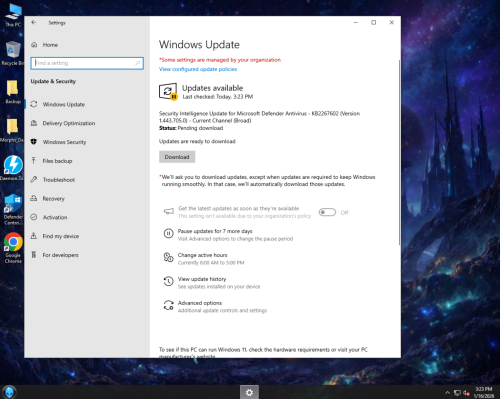Show hidden tray icons chevron
The height and width of the screenshot is (399, 500).
pyautogui.click(x=447, y=393)
